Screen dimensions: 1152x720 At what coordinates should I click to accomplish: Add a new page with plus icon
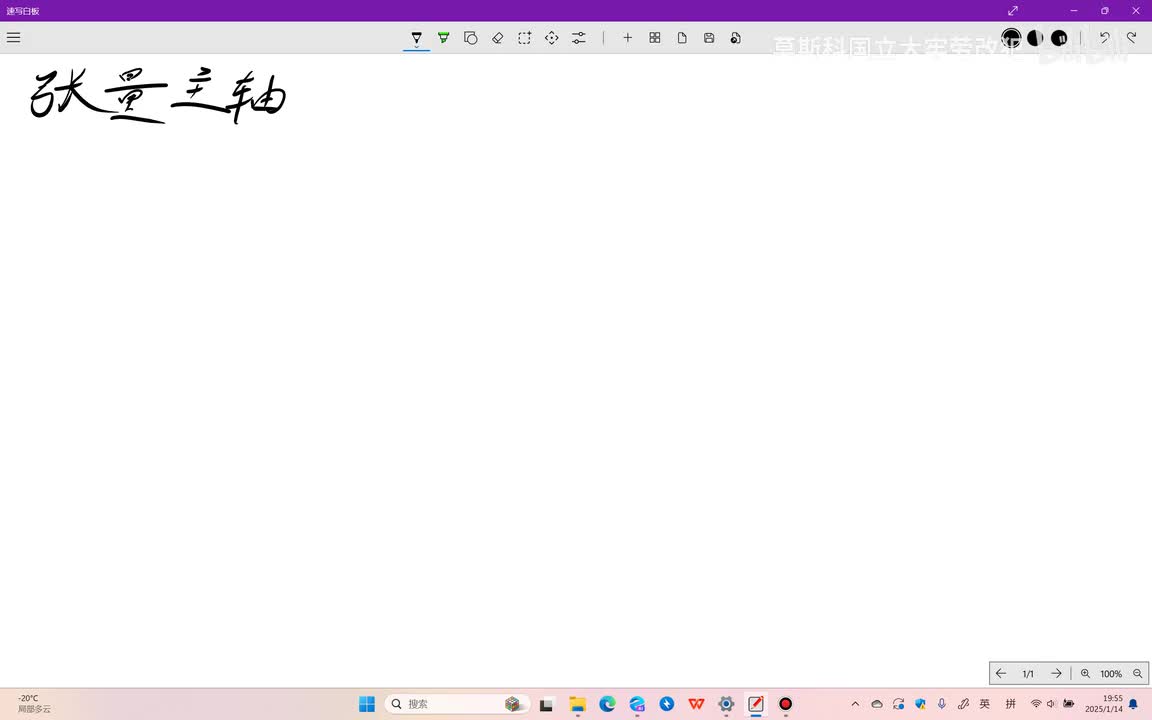(627, 37)
